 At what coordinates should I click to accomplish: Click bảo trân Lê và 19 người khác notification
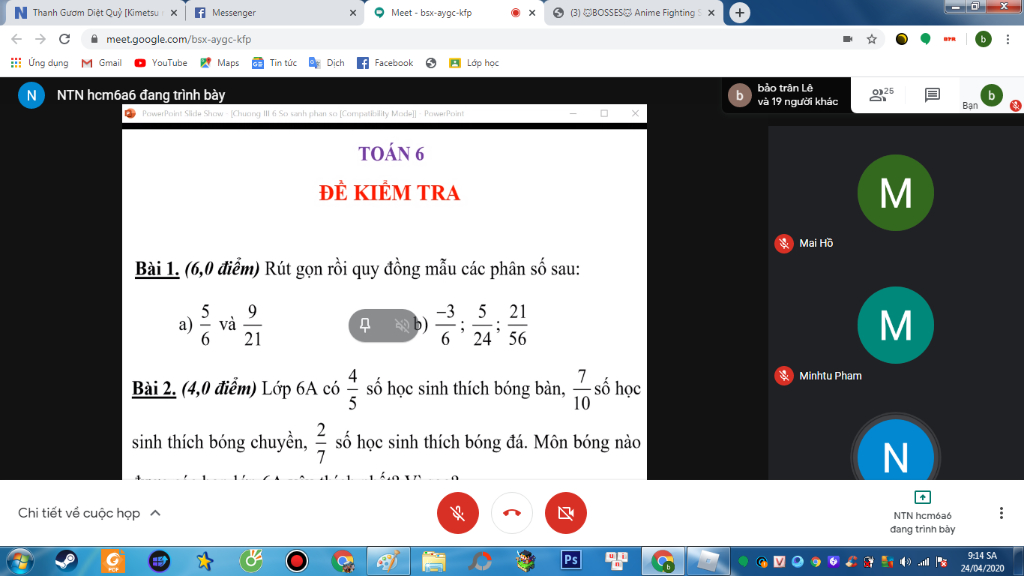tap(786, 95)
